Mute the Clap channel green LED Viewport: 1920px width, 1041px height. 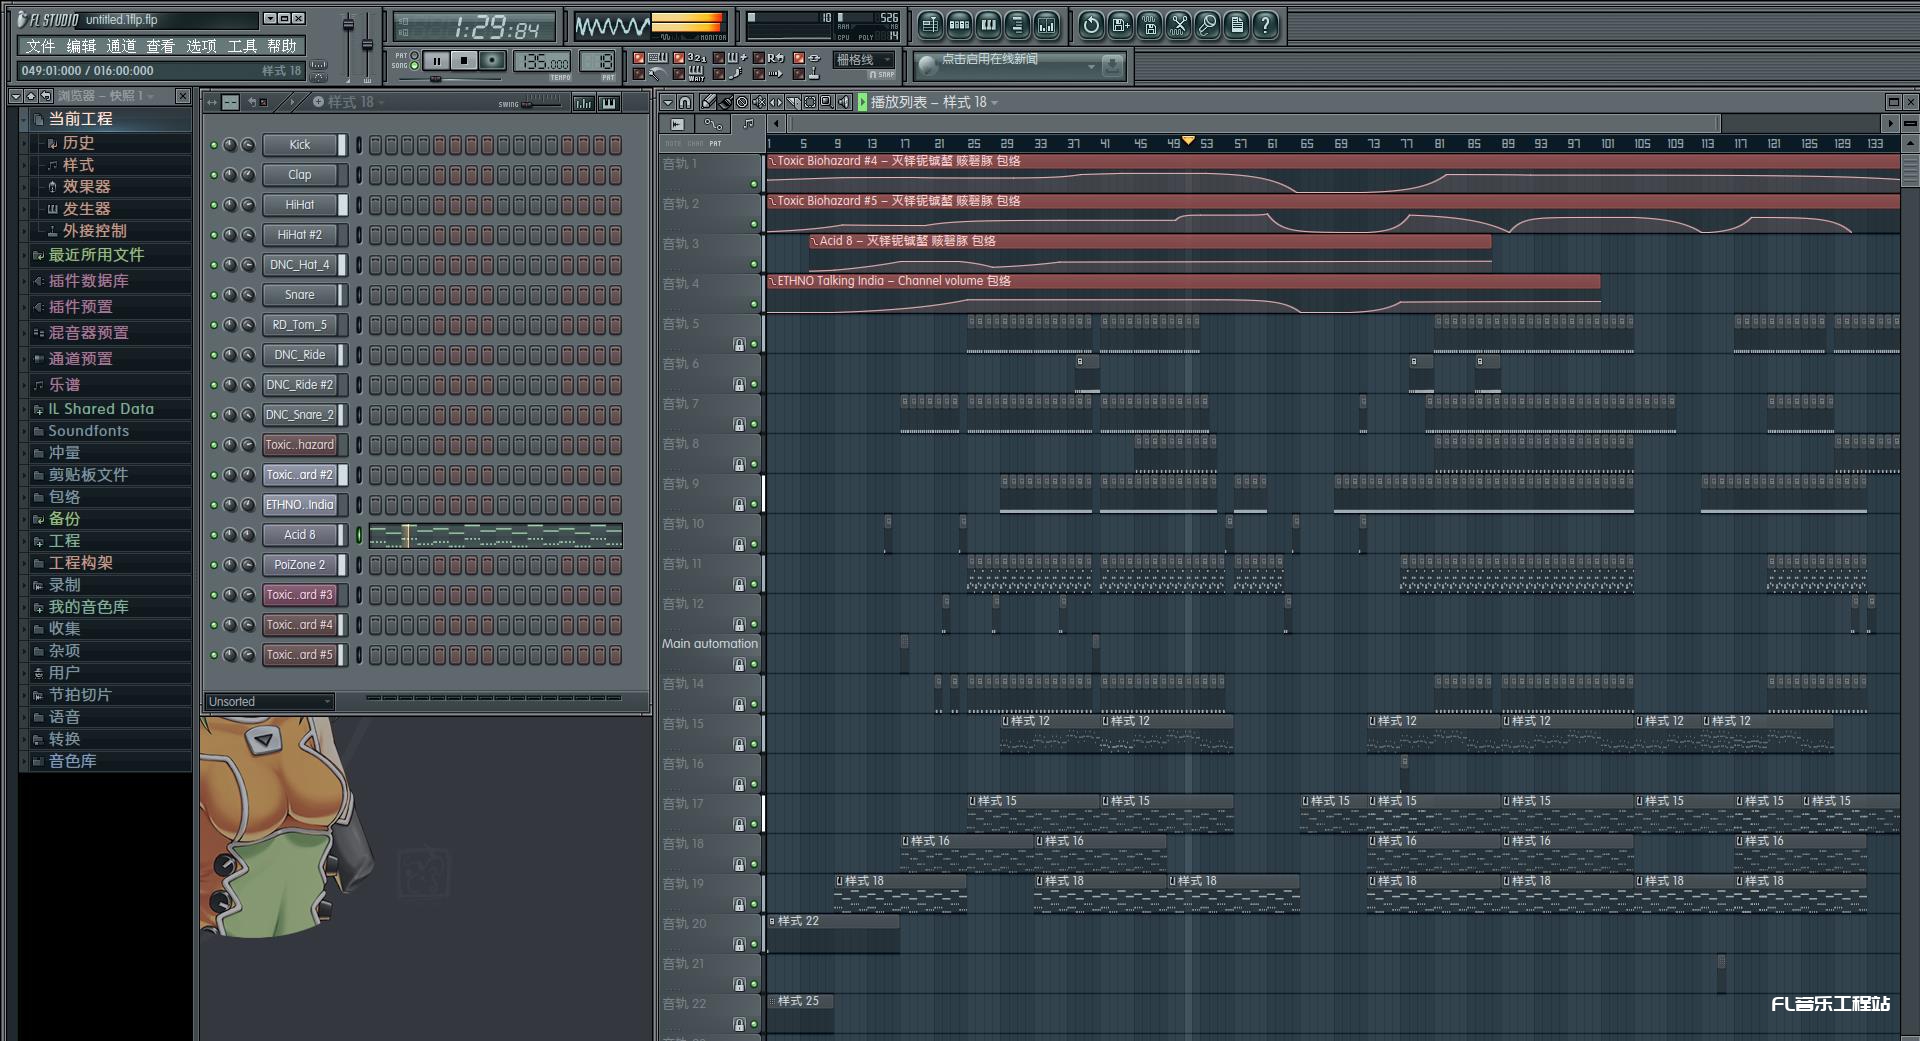tap(213, 175)
